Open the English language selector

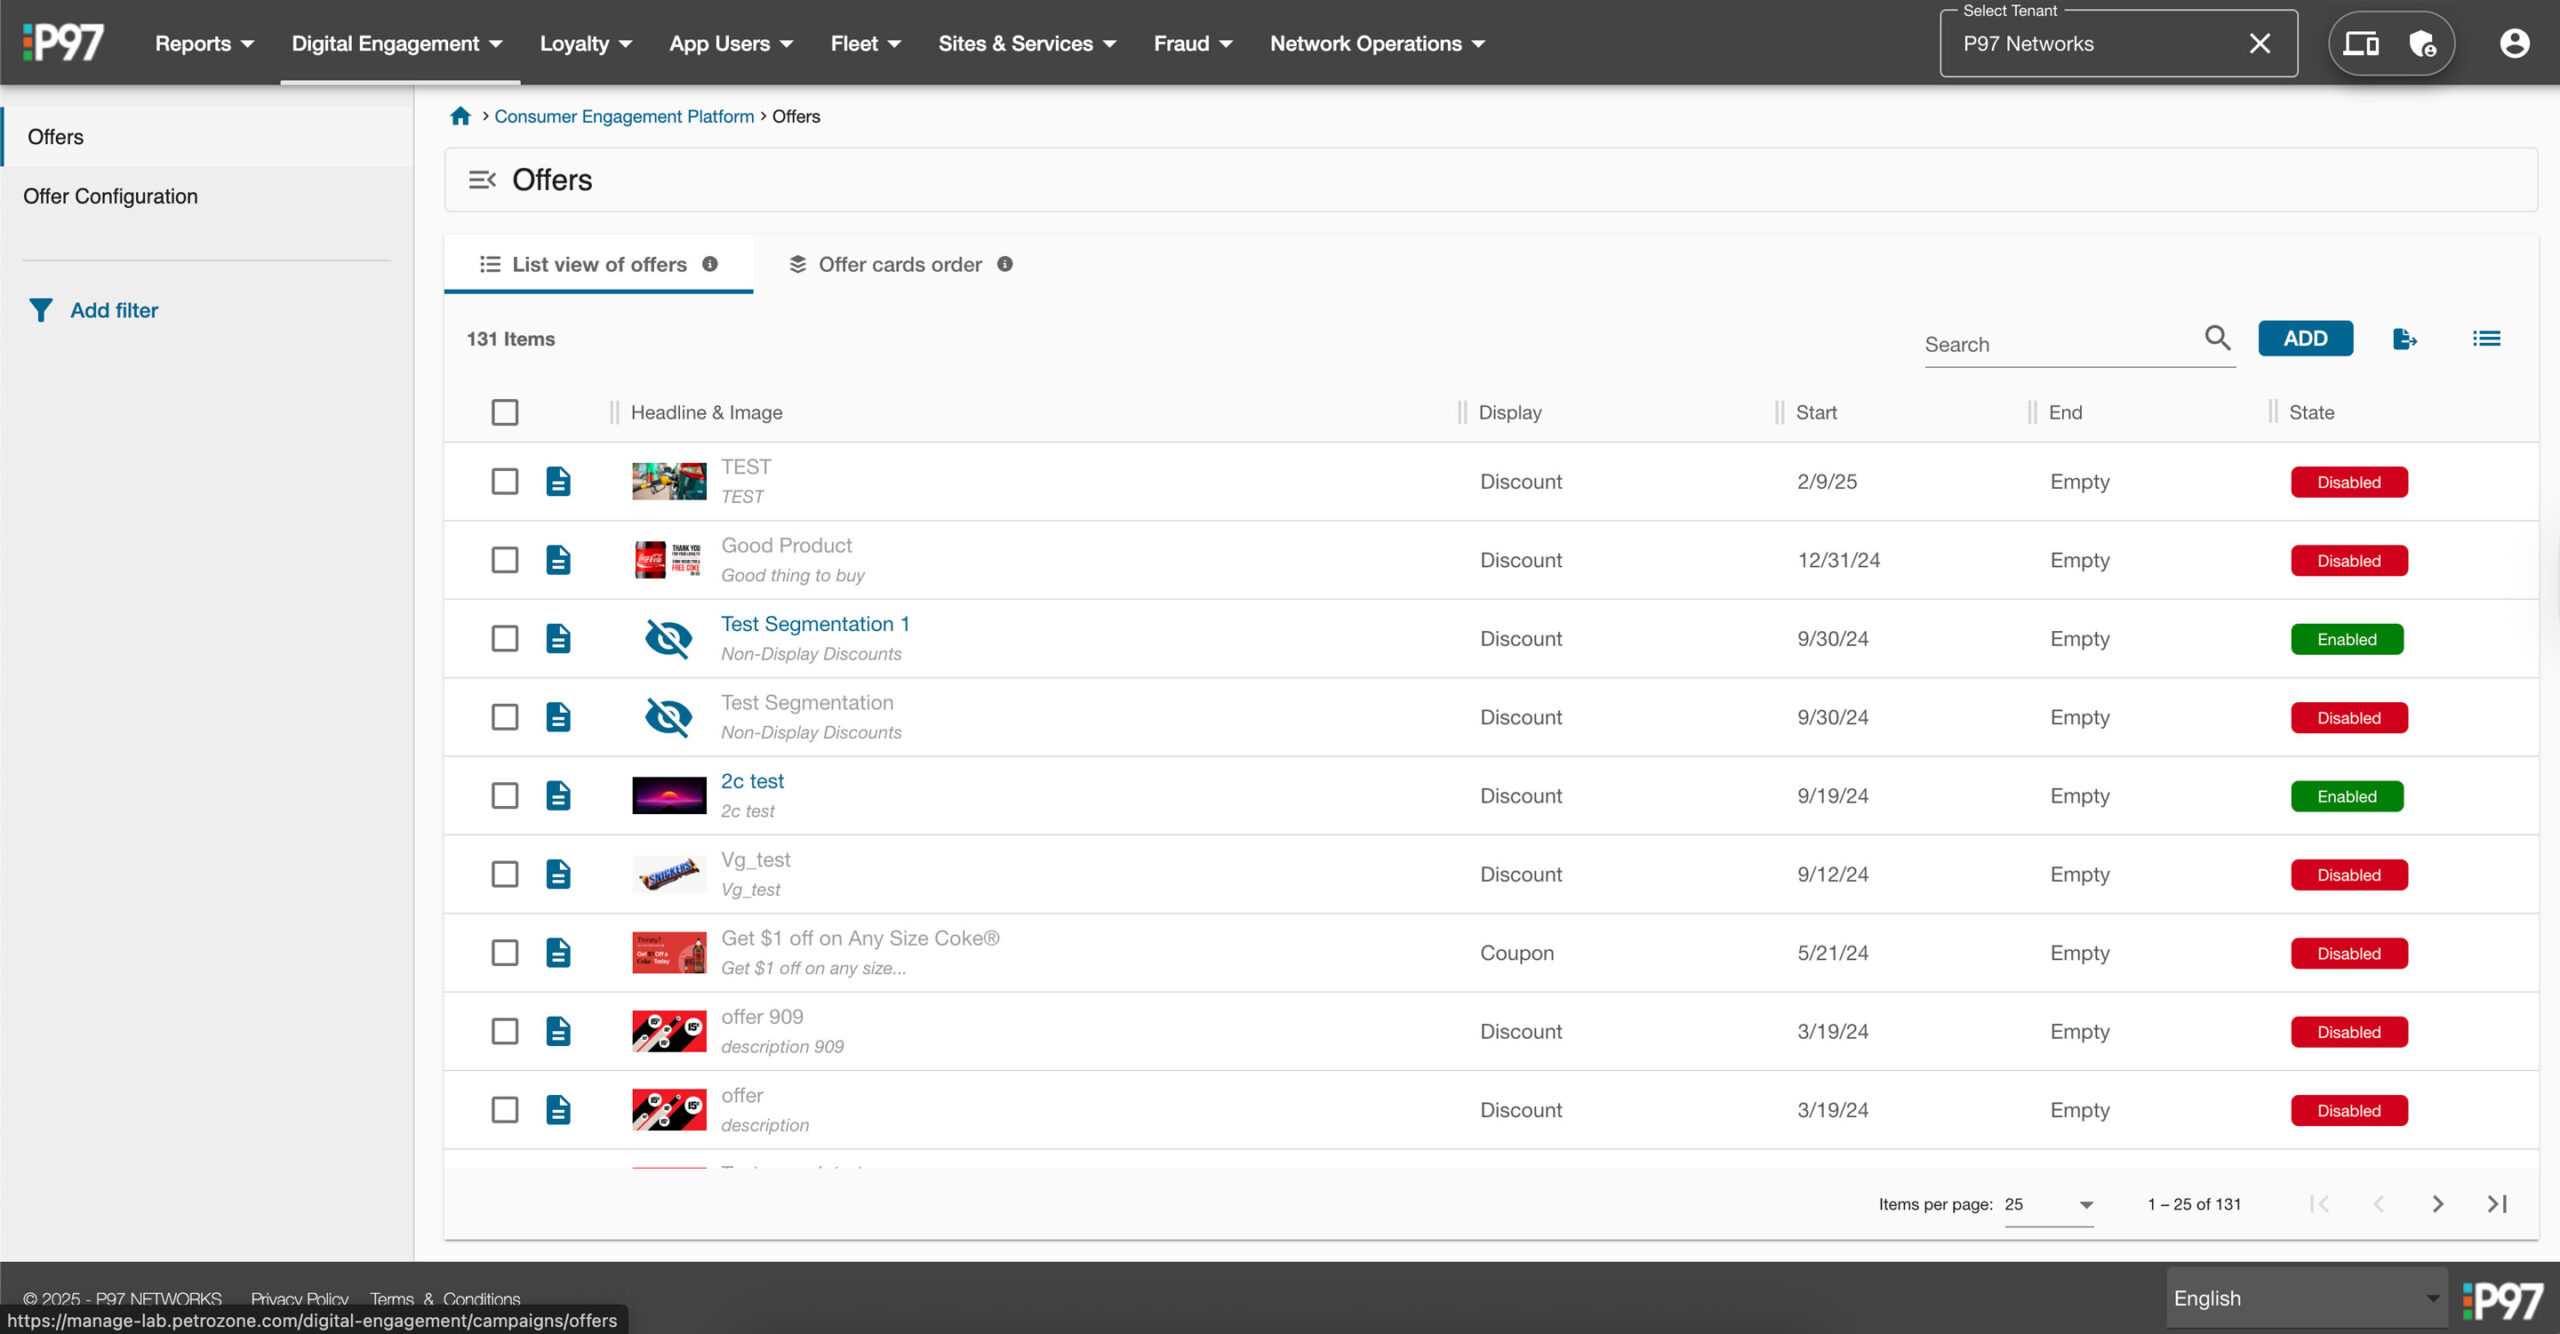coord(2305,1298)
